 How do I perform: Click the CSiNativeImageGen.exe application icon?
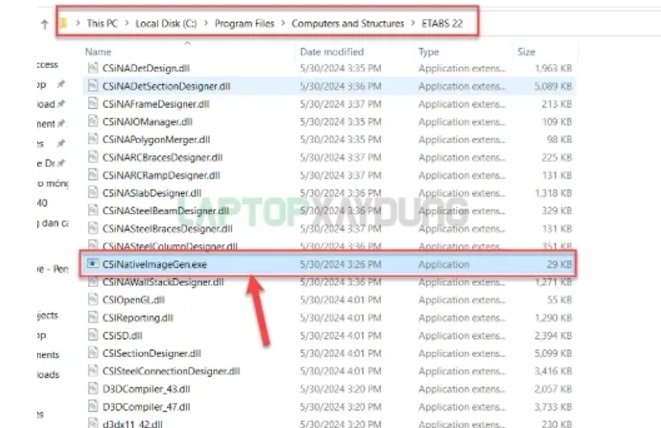93,264
